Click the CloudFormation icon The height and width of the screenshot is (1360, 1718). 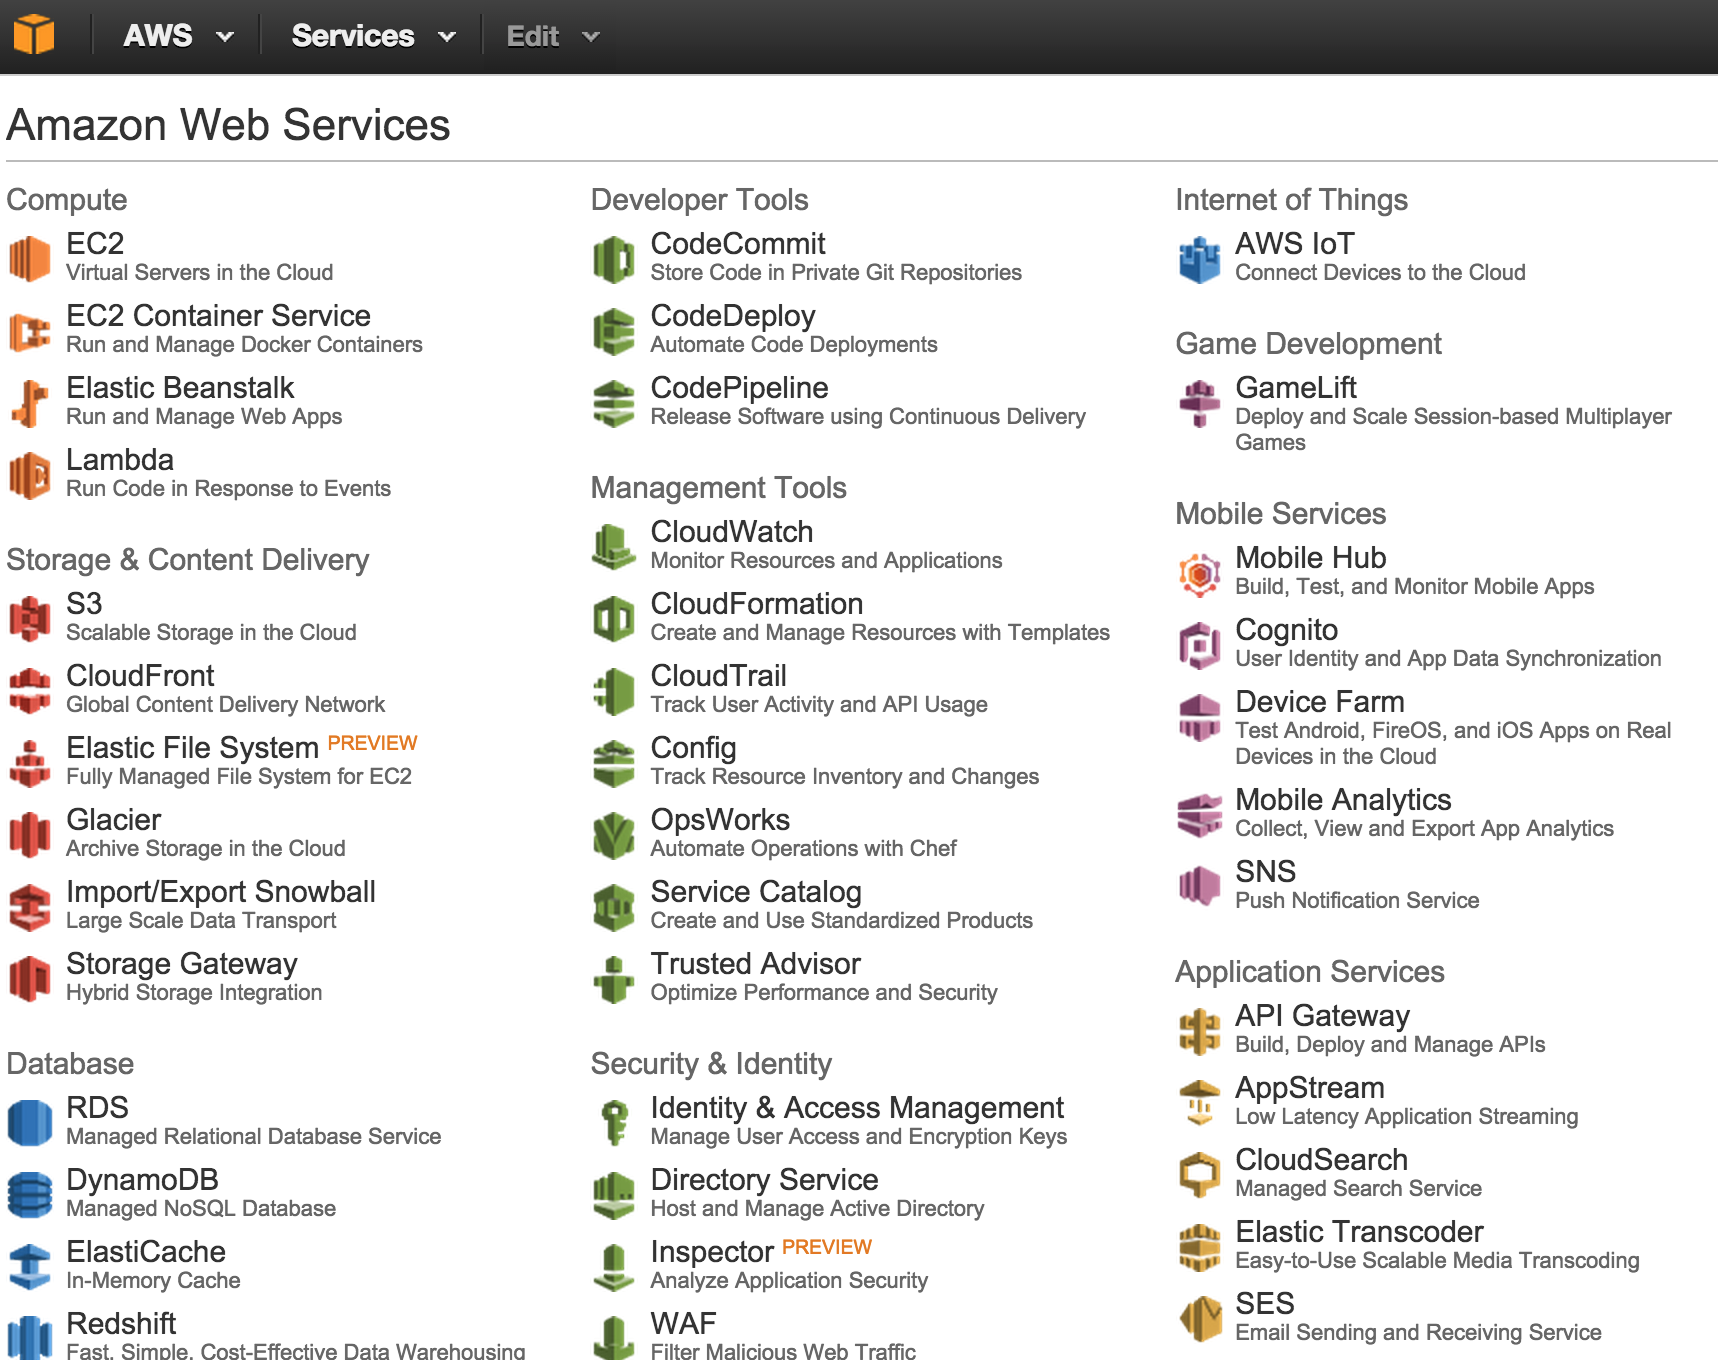coord(614,619)
